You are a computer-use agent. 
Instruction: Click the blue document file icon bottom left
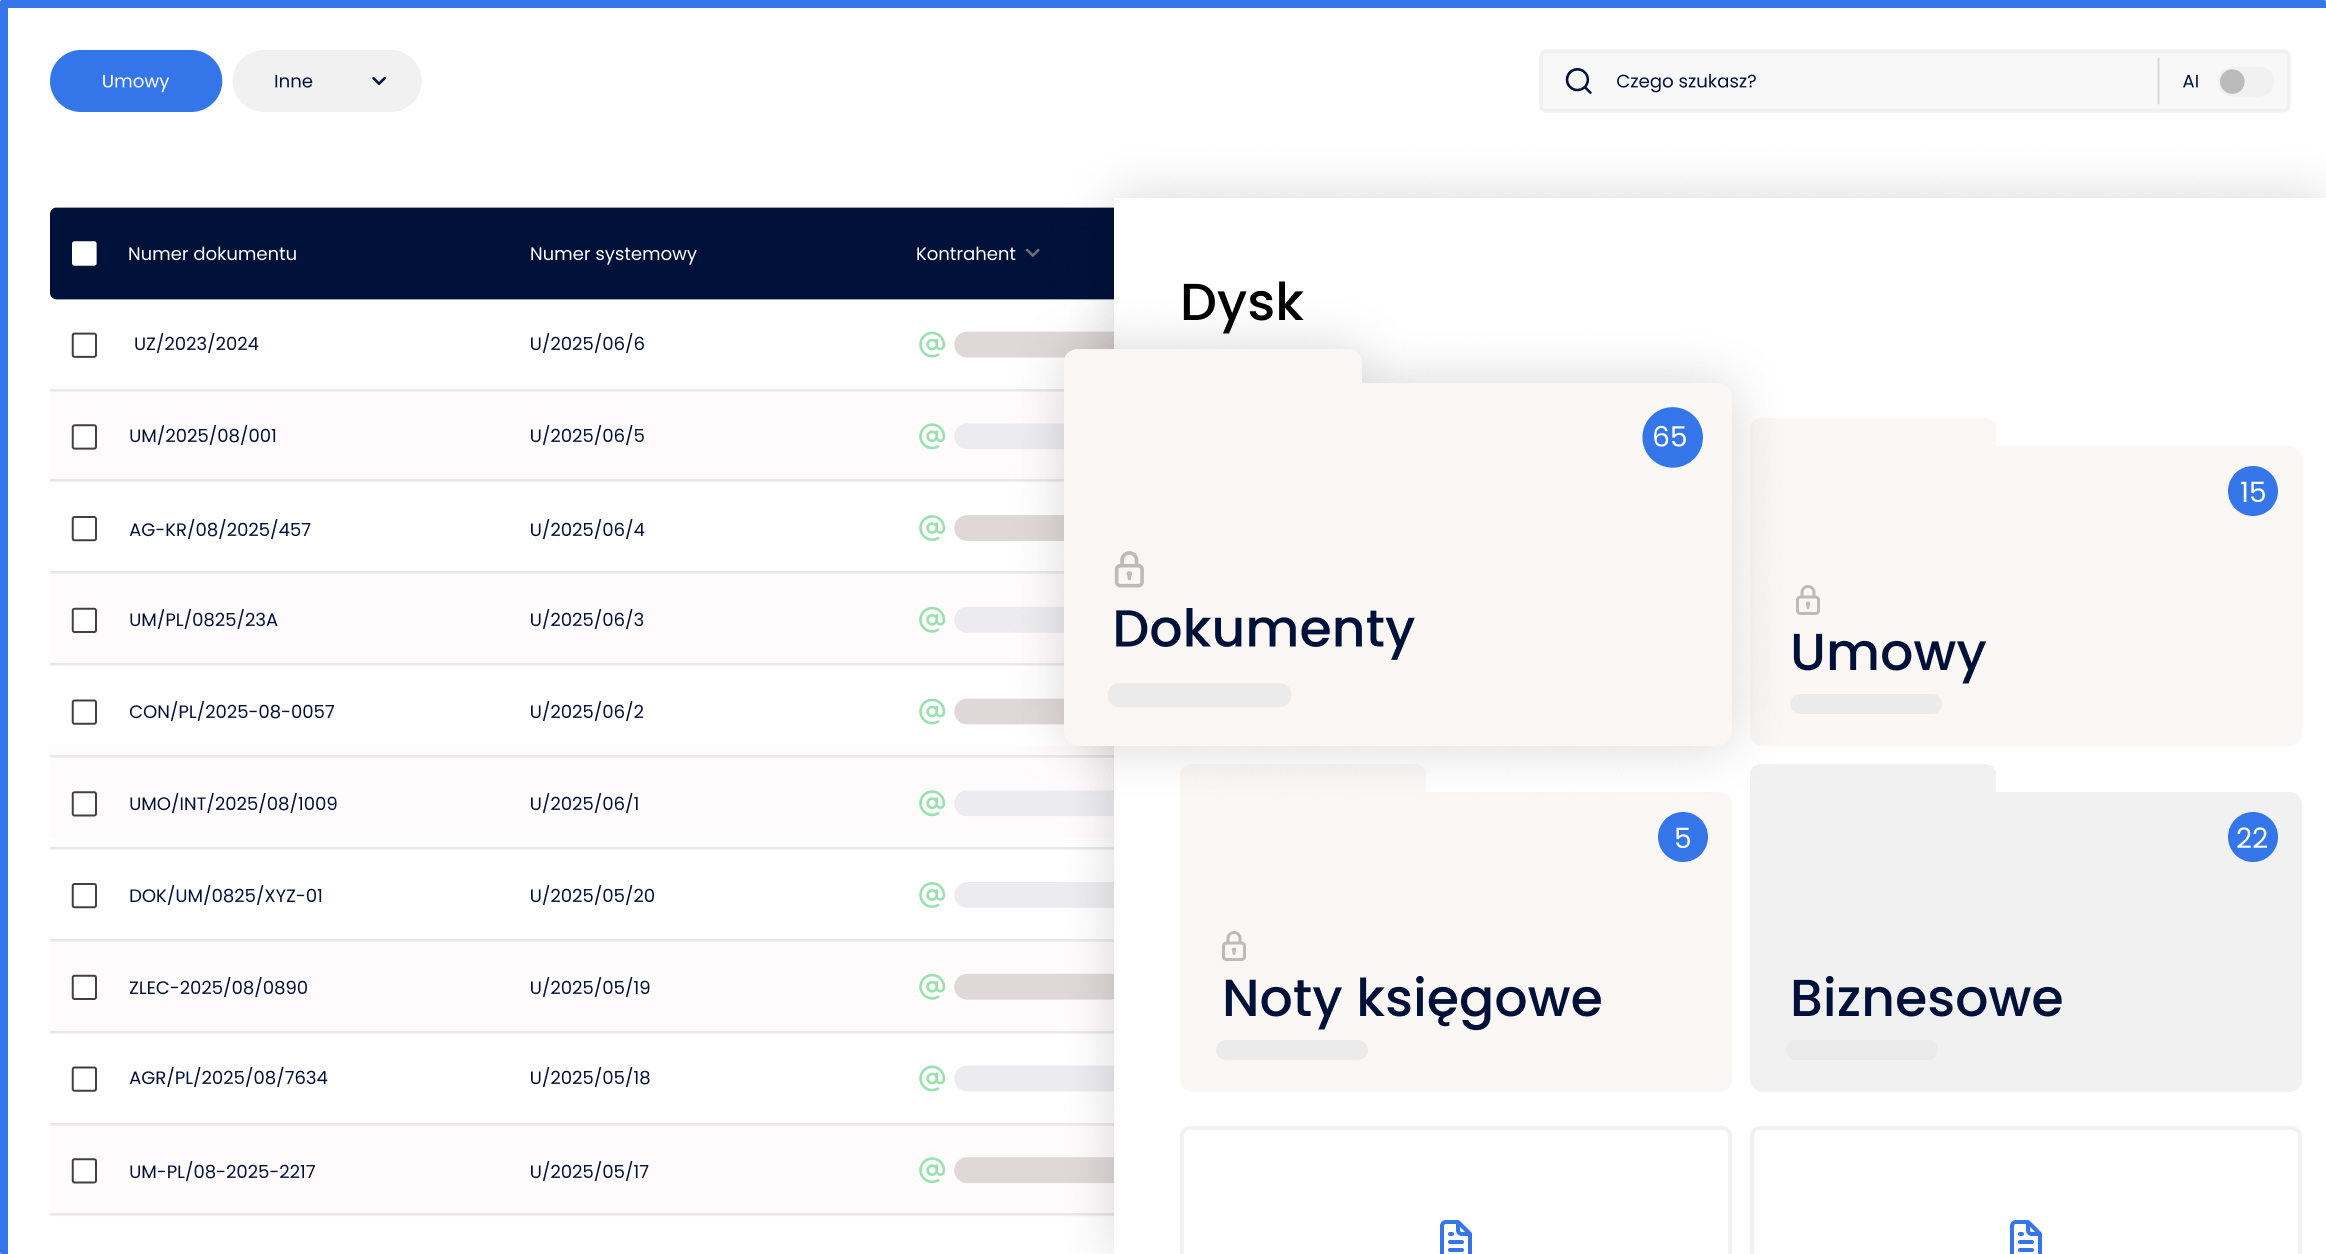1455,1236
